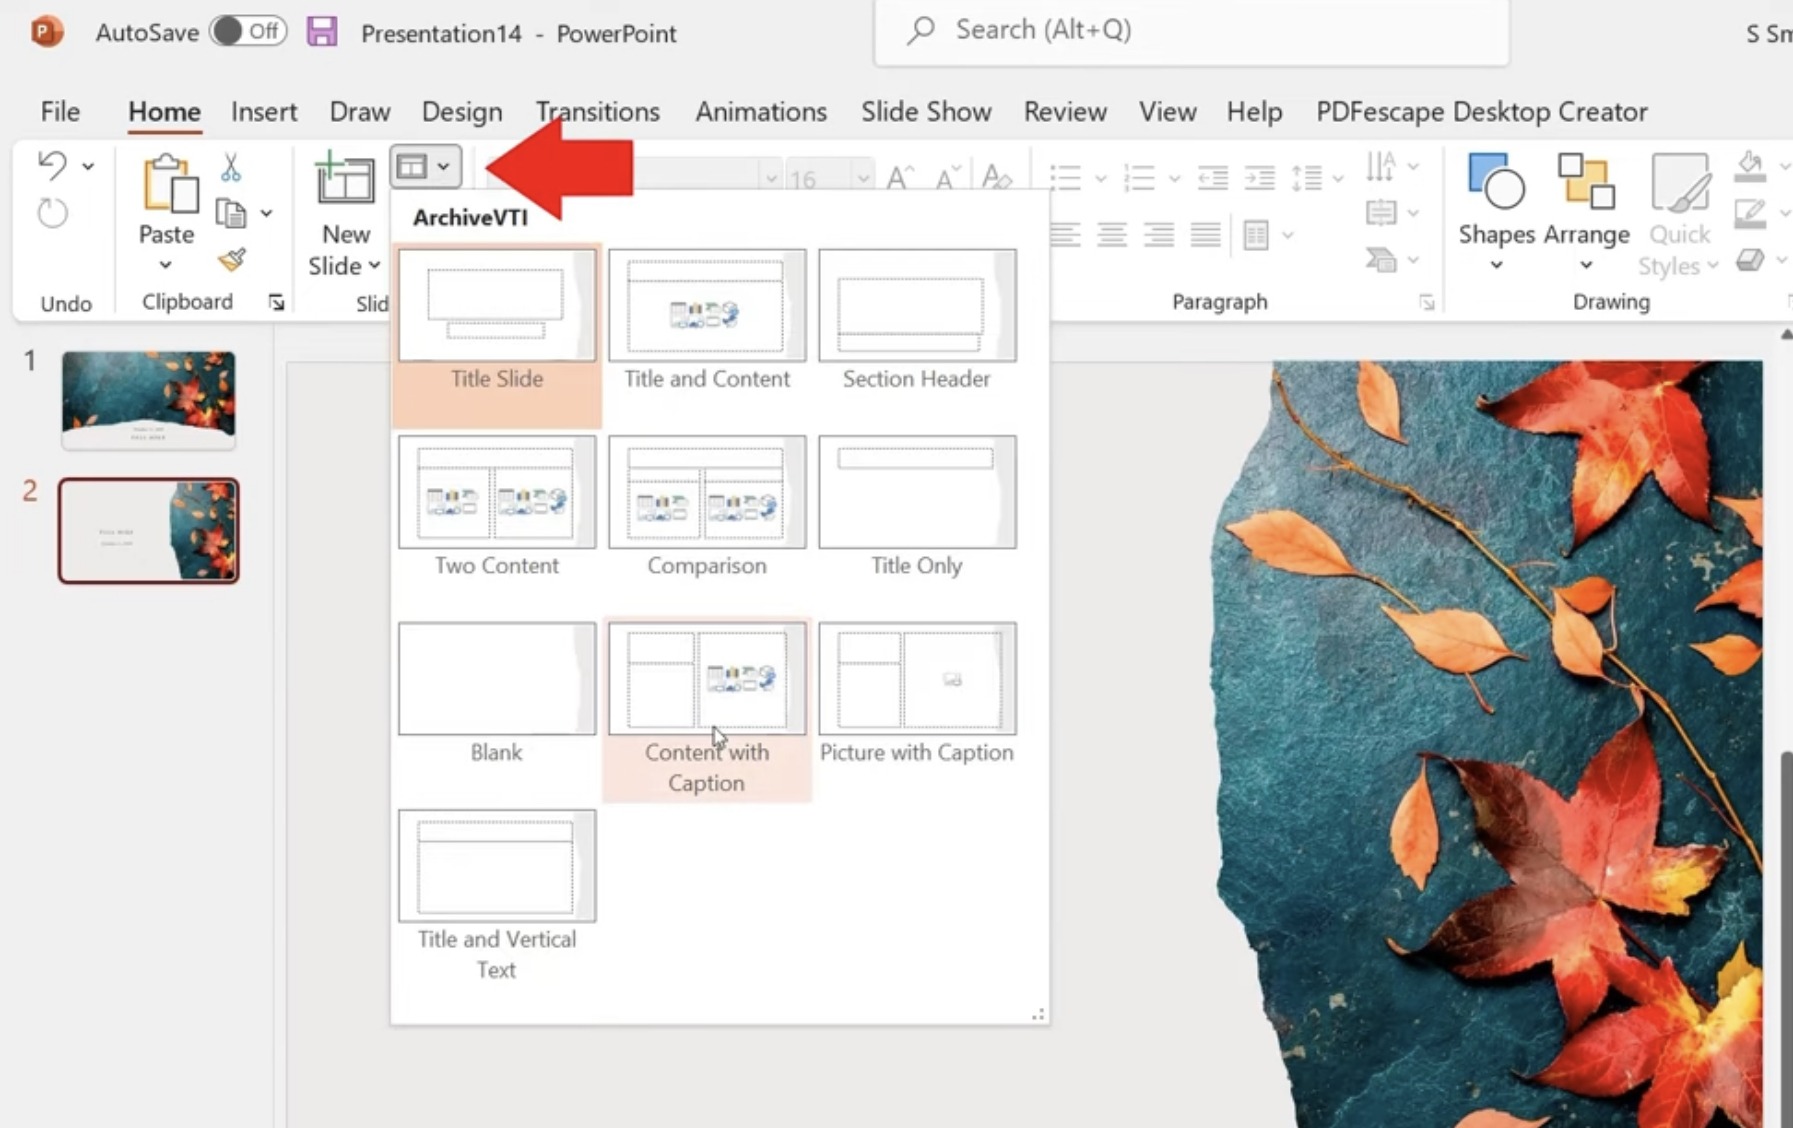Apply the Content with Caption layout
The image size is (1793, 1128).
(707, 709)
